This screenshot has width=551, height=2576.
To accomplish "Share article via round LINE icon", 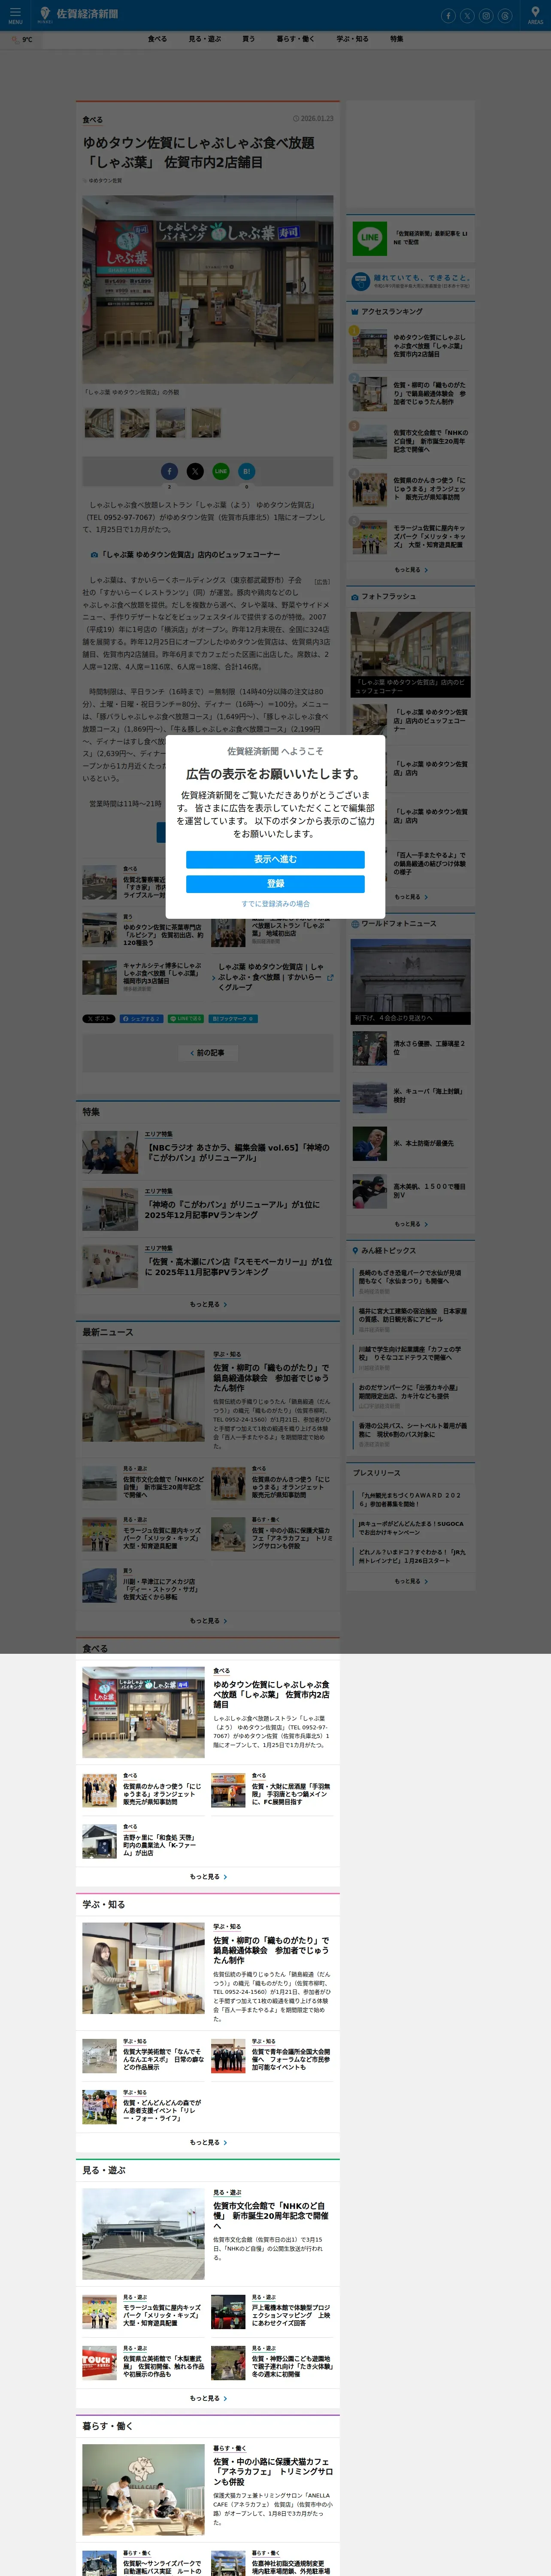I will point(221,471).
